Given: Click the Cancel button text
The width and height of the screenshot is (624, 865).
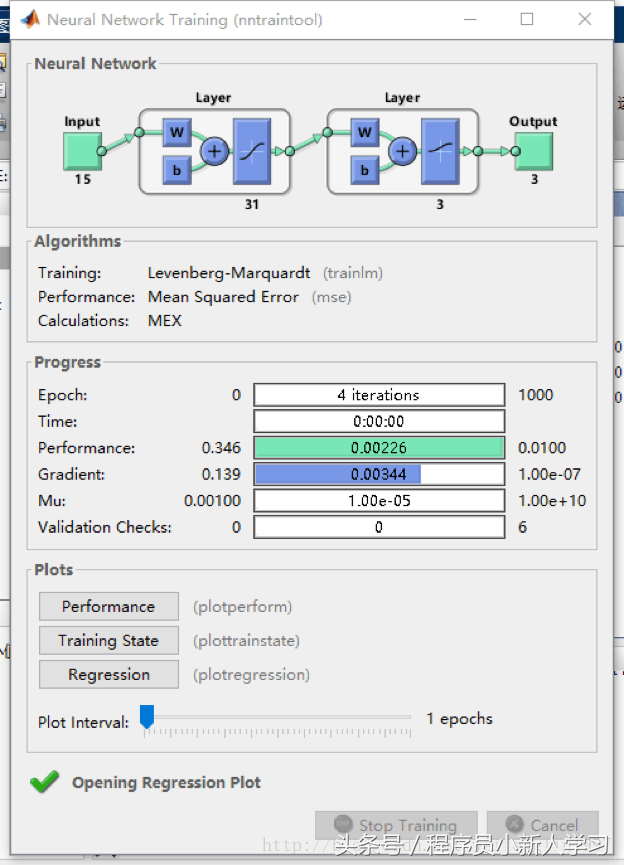Looking at the screenshot, I should coord(554,825).
